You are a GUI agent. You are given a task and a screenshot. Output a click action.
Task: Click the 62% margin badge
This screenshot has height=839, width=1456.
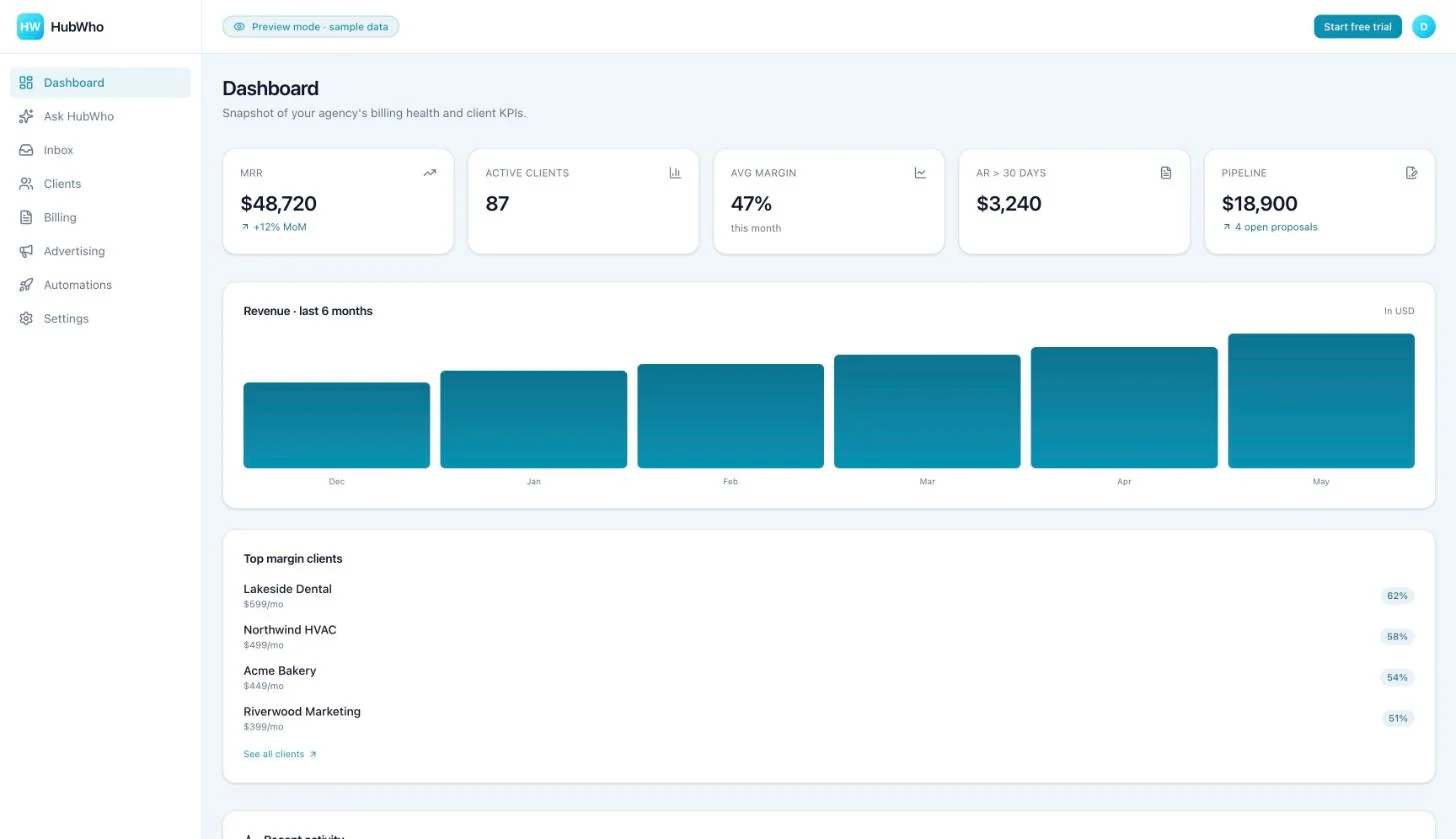point(1397,596)
